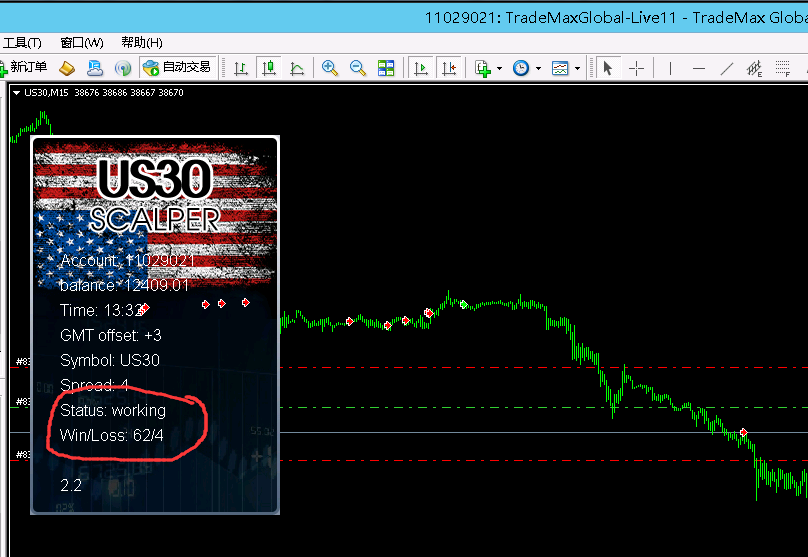The width and height of the screenshot is (808, 557).
Task: Tile chart windows with the grid icon
Action: [385, 68]
